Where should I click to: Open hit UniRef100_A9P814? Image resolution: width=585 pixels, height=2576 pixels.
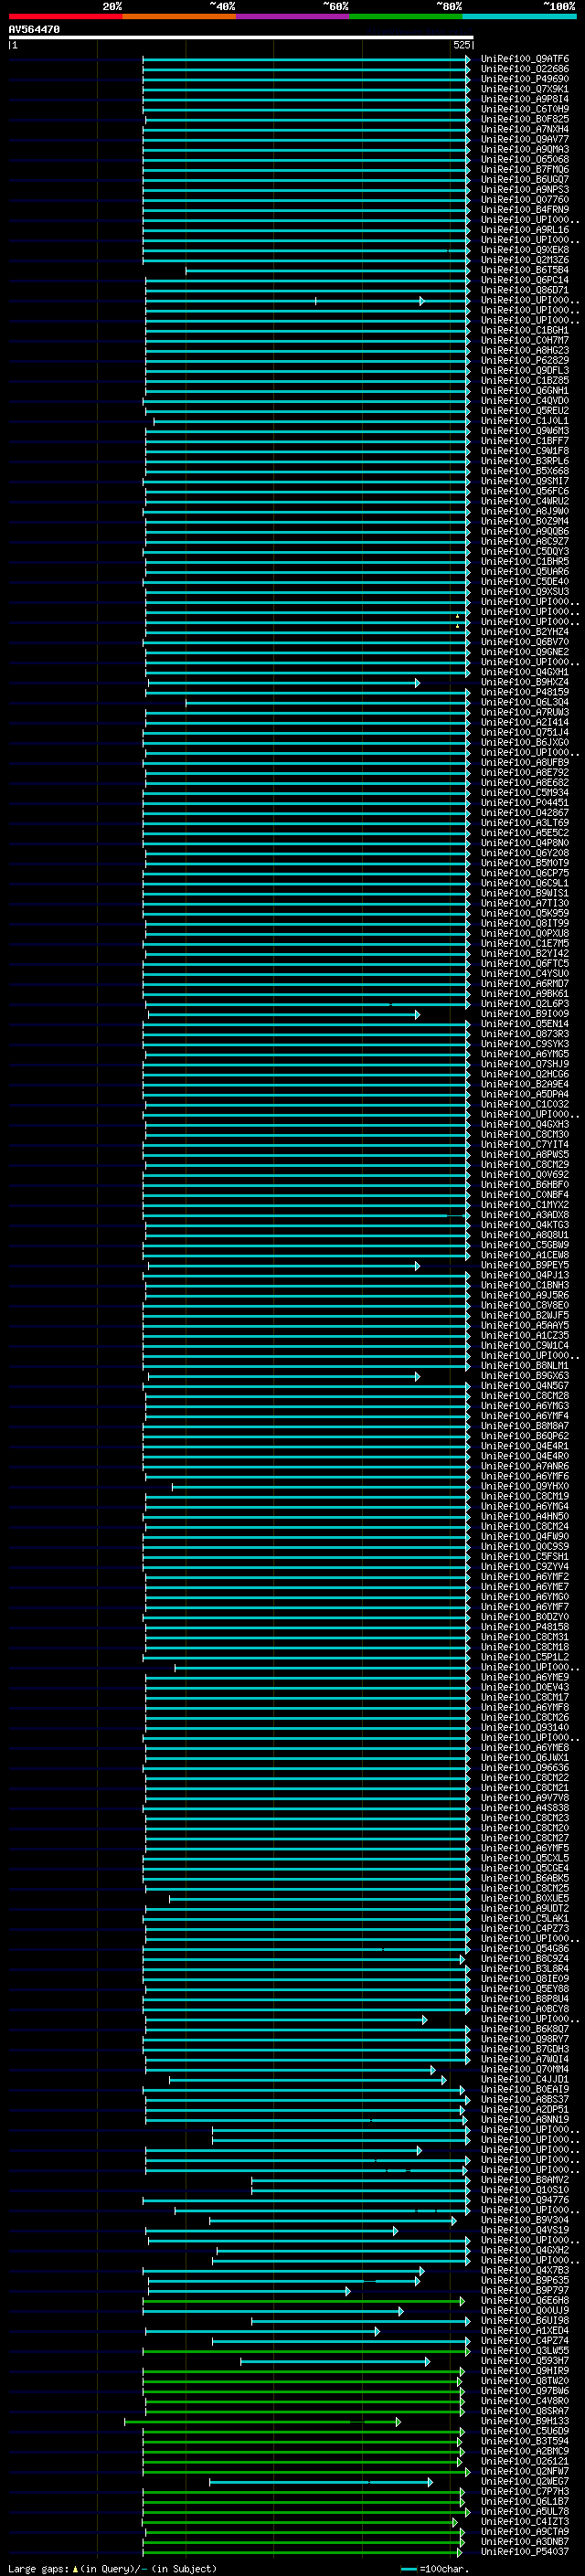[x=525, y=99]
